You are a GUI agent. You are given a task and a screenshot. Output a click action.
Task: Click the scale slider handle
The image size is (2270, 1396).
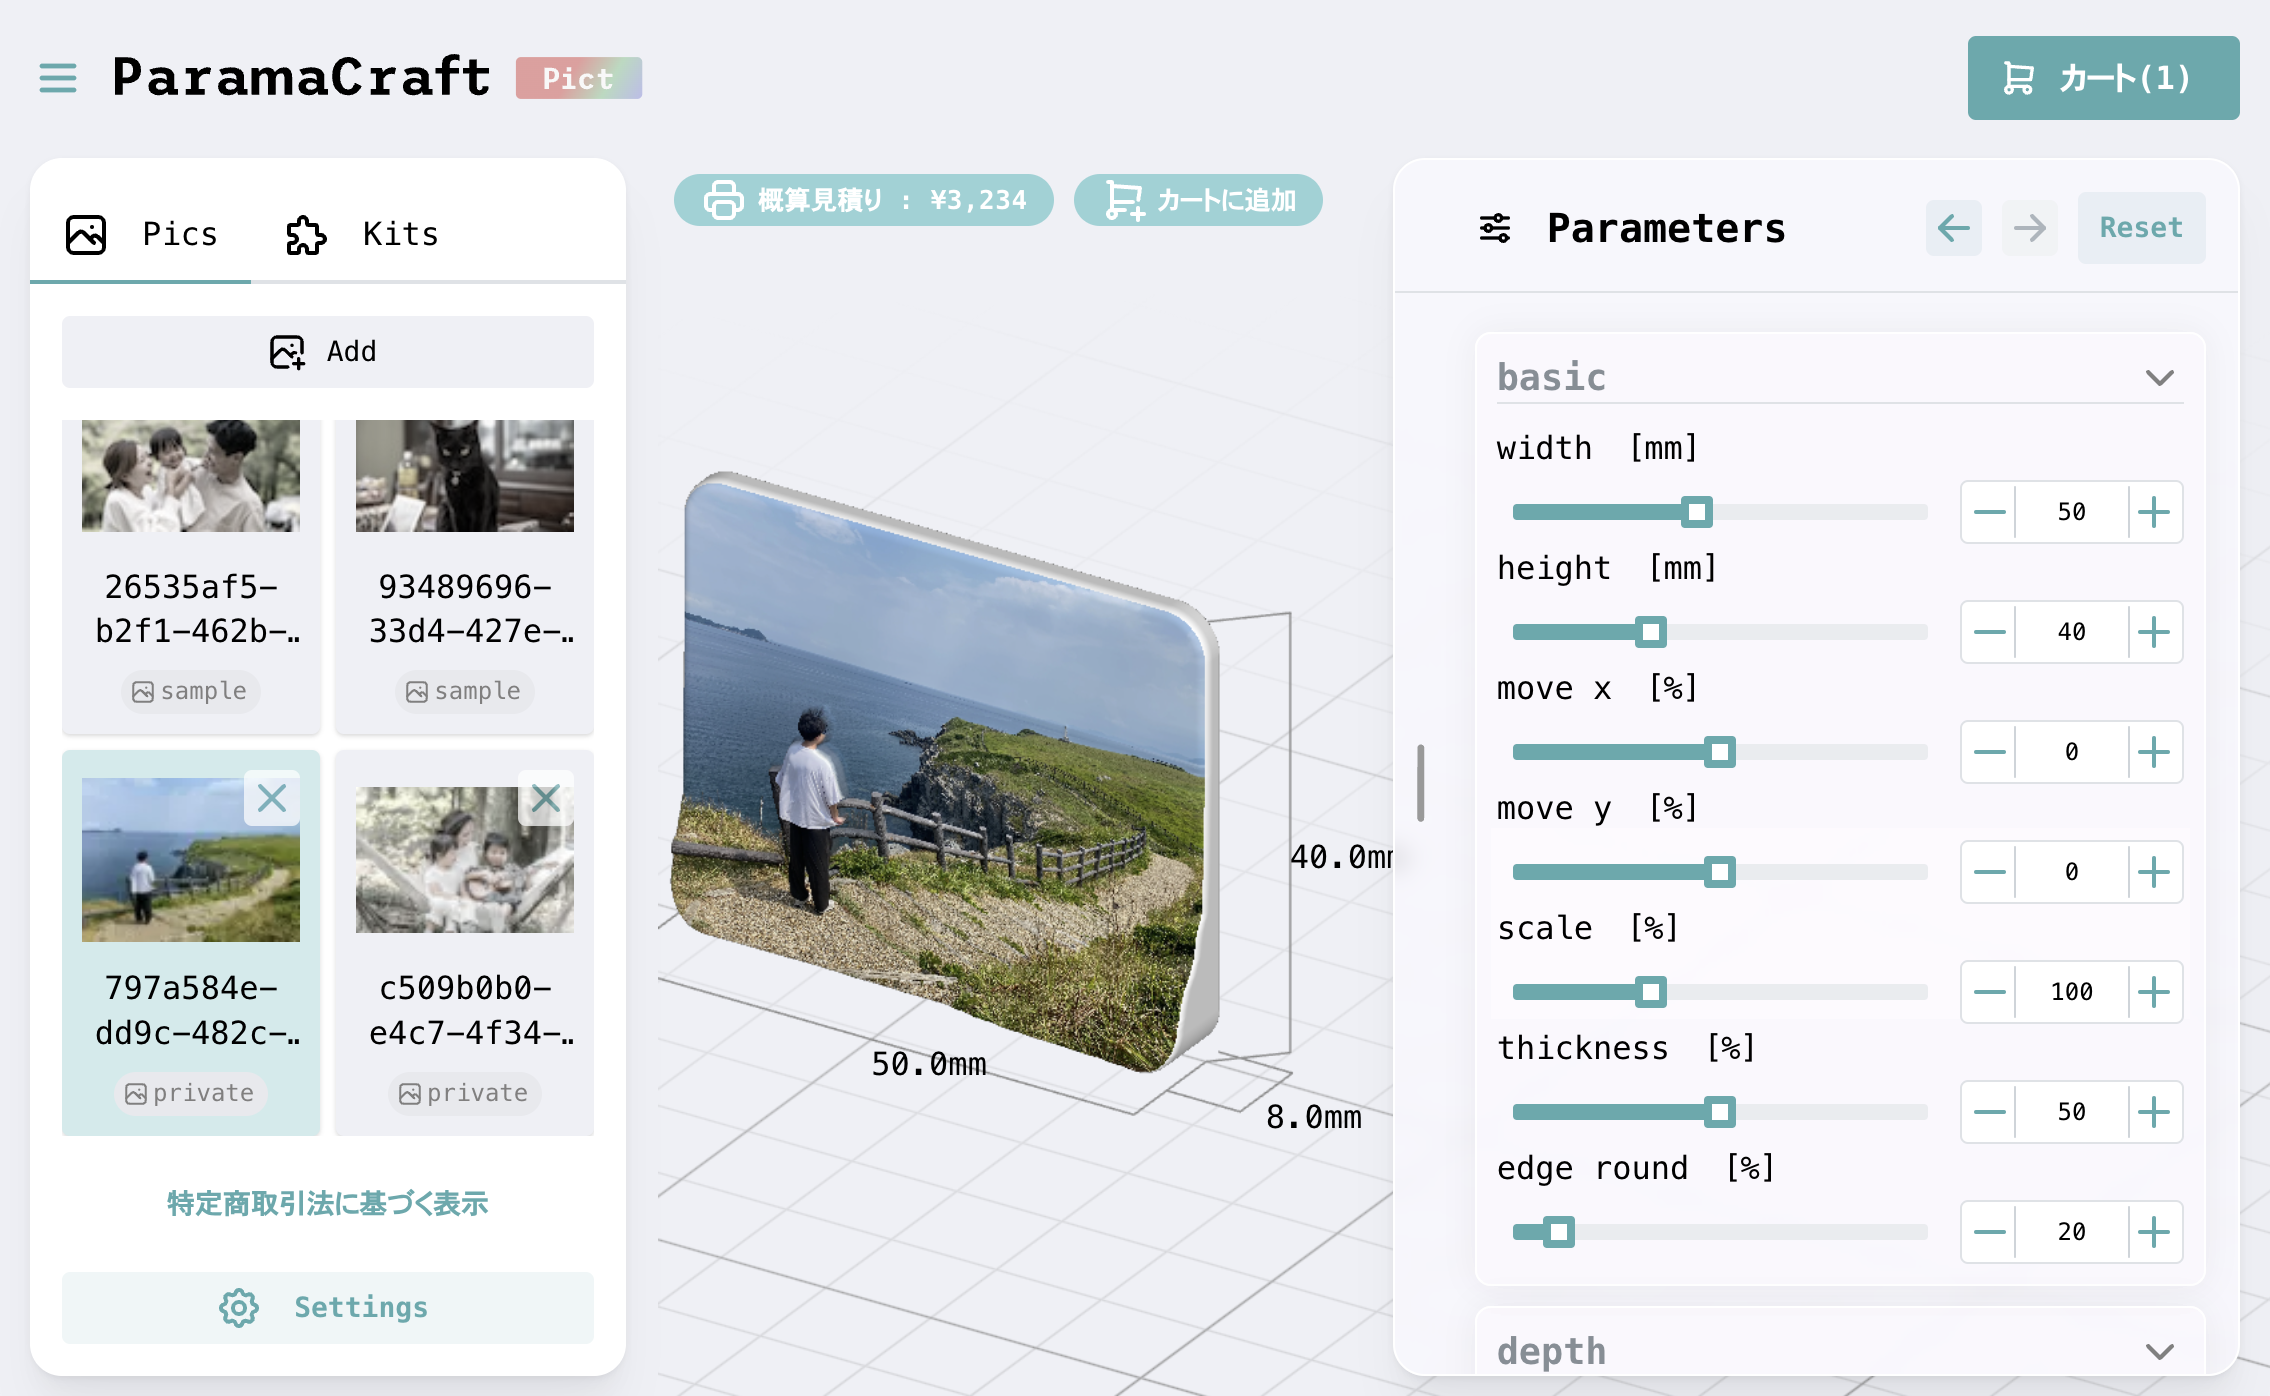[x=1650, y=992]
